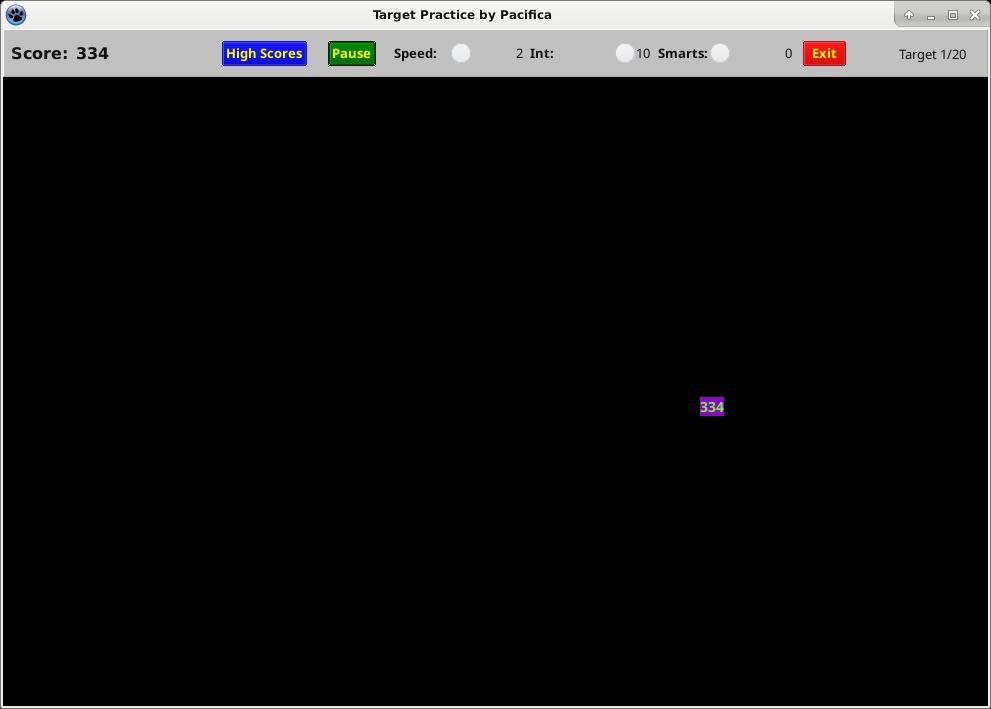Click the Int value 10
Viewport: 991px width, 709px height.
pyautogui.click(x=643, y=54)
